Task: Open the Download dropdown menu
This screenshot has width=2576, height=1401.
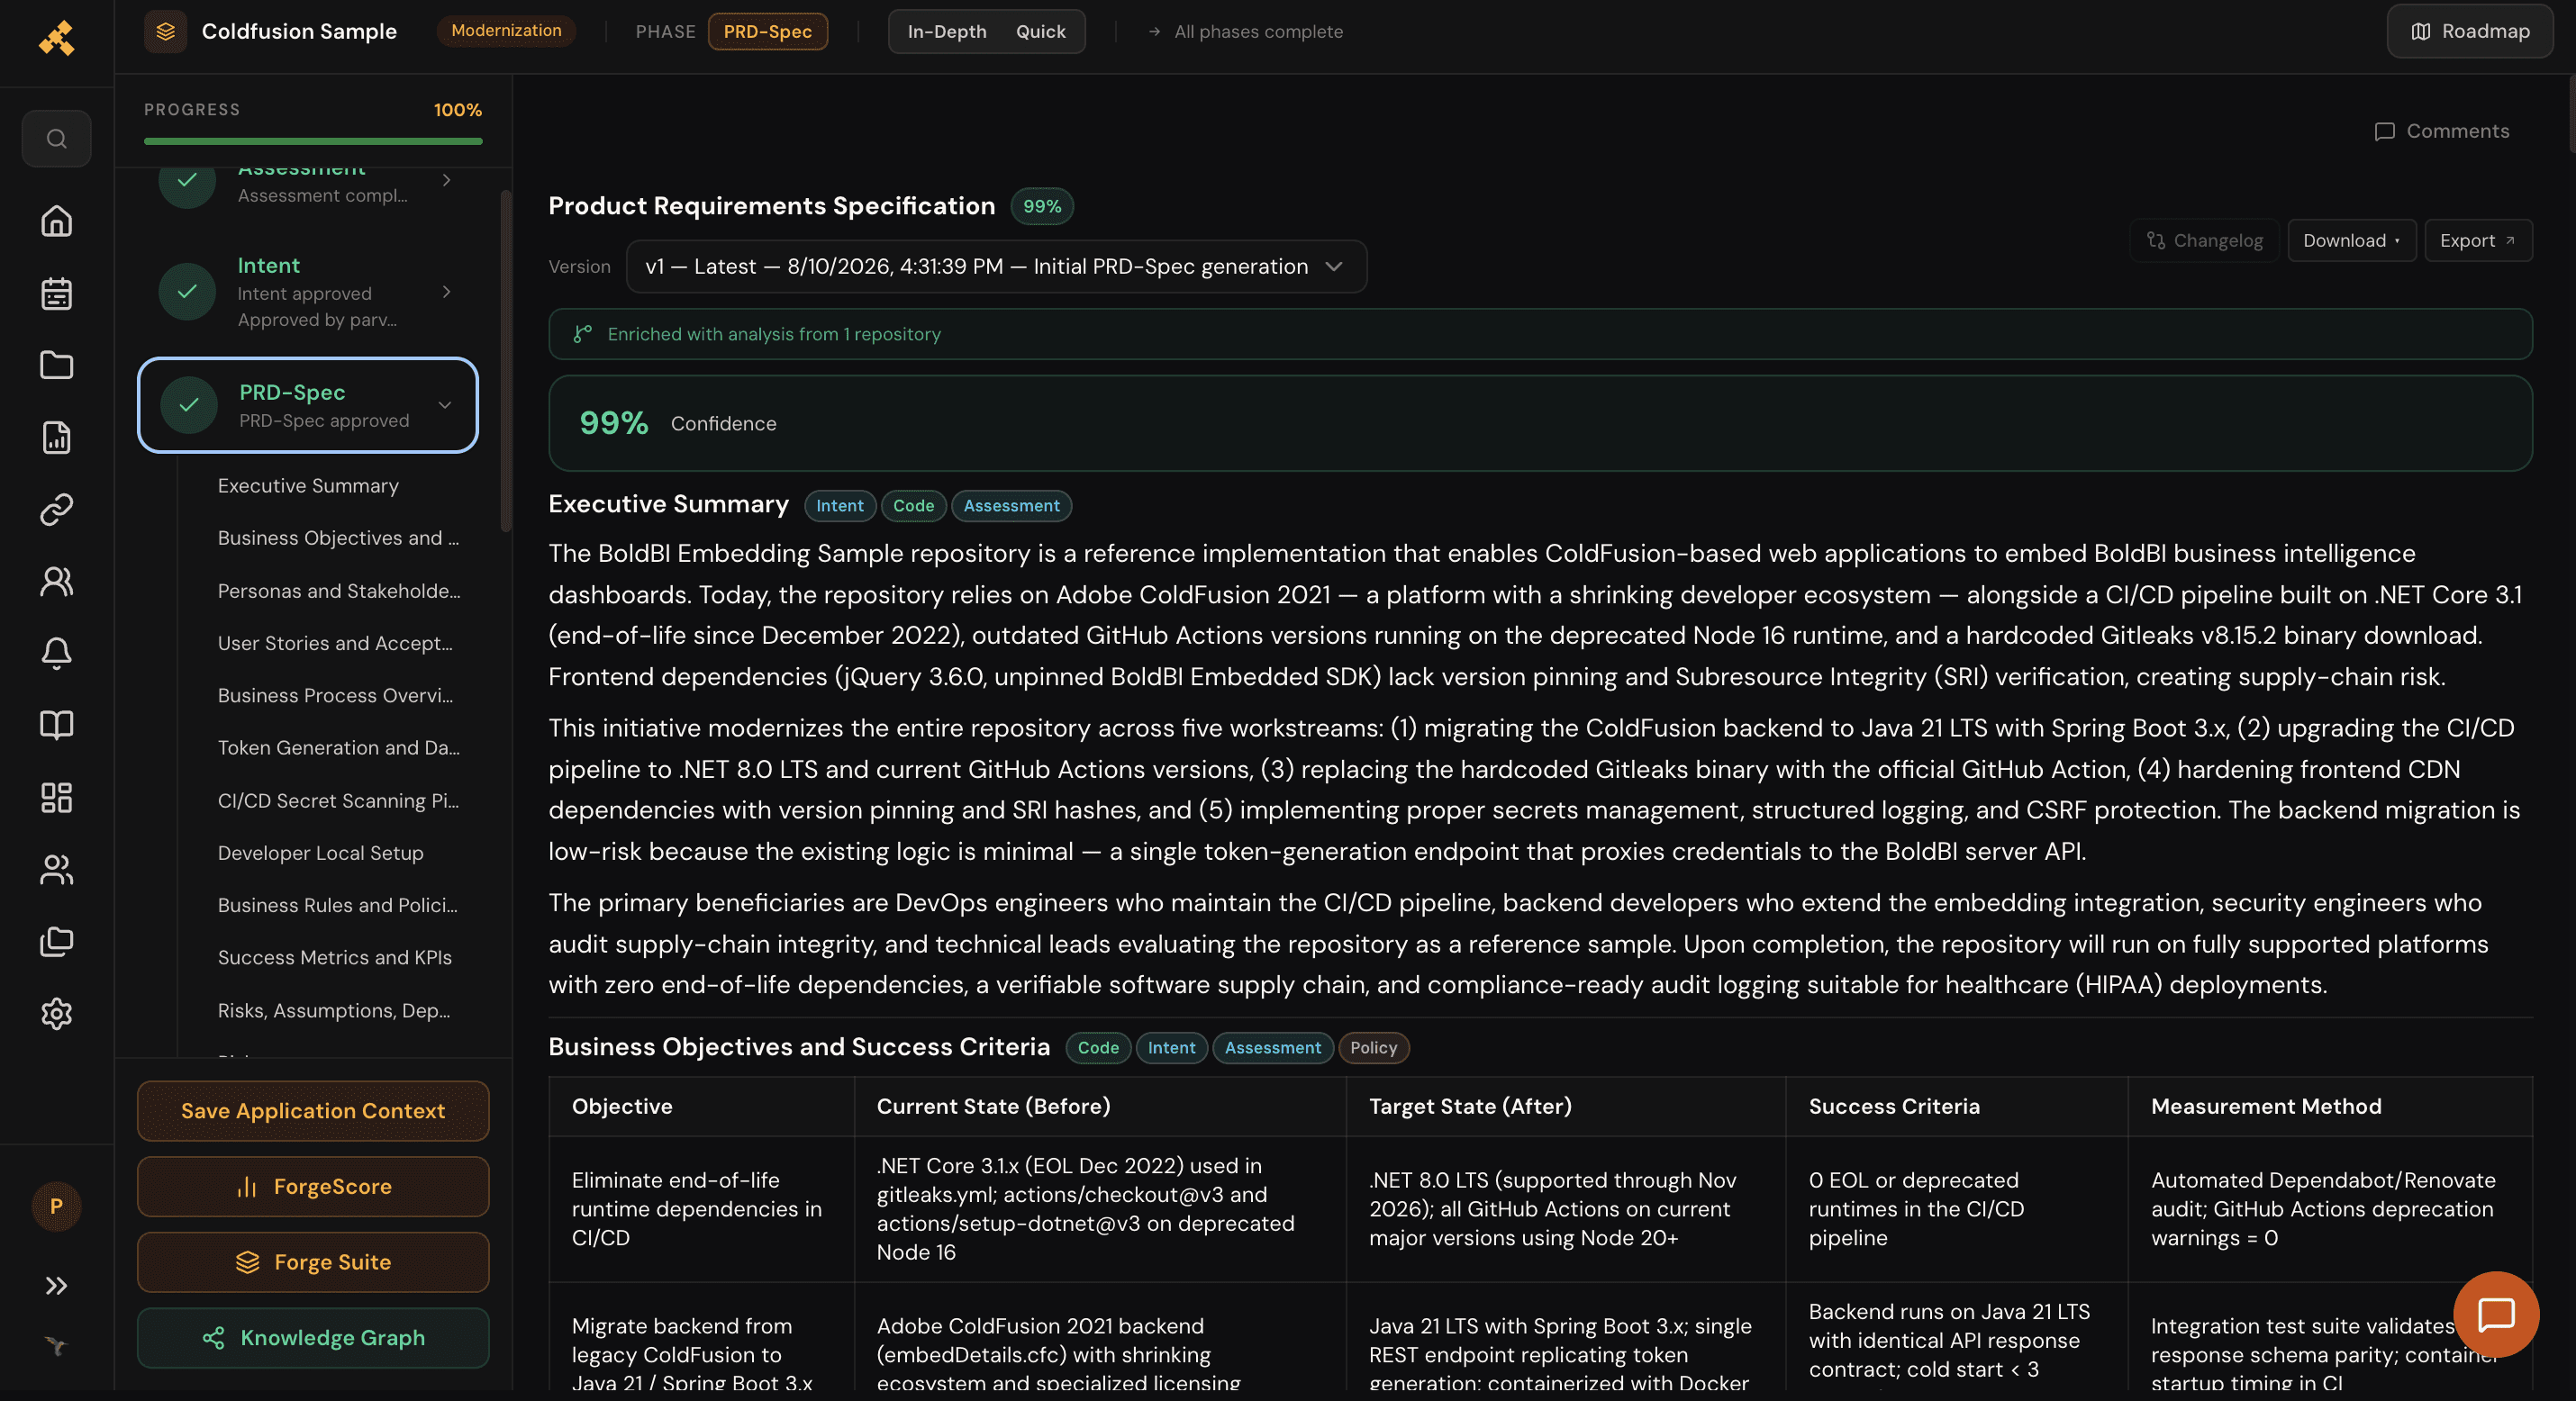Action: point(2351,240)
